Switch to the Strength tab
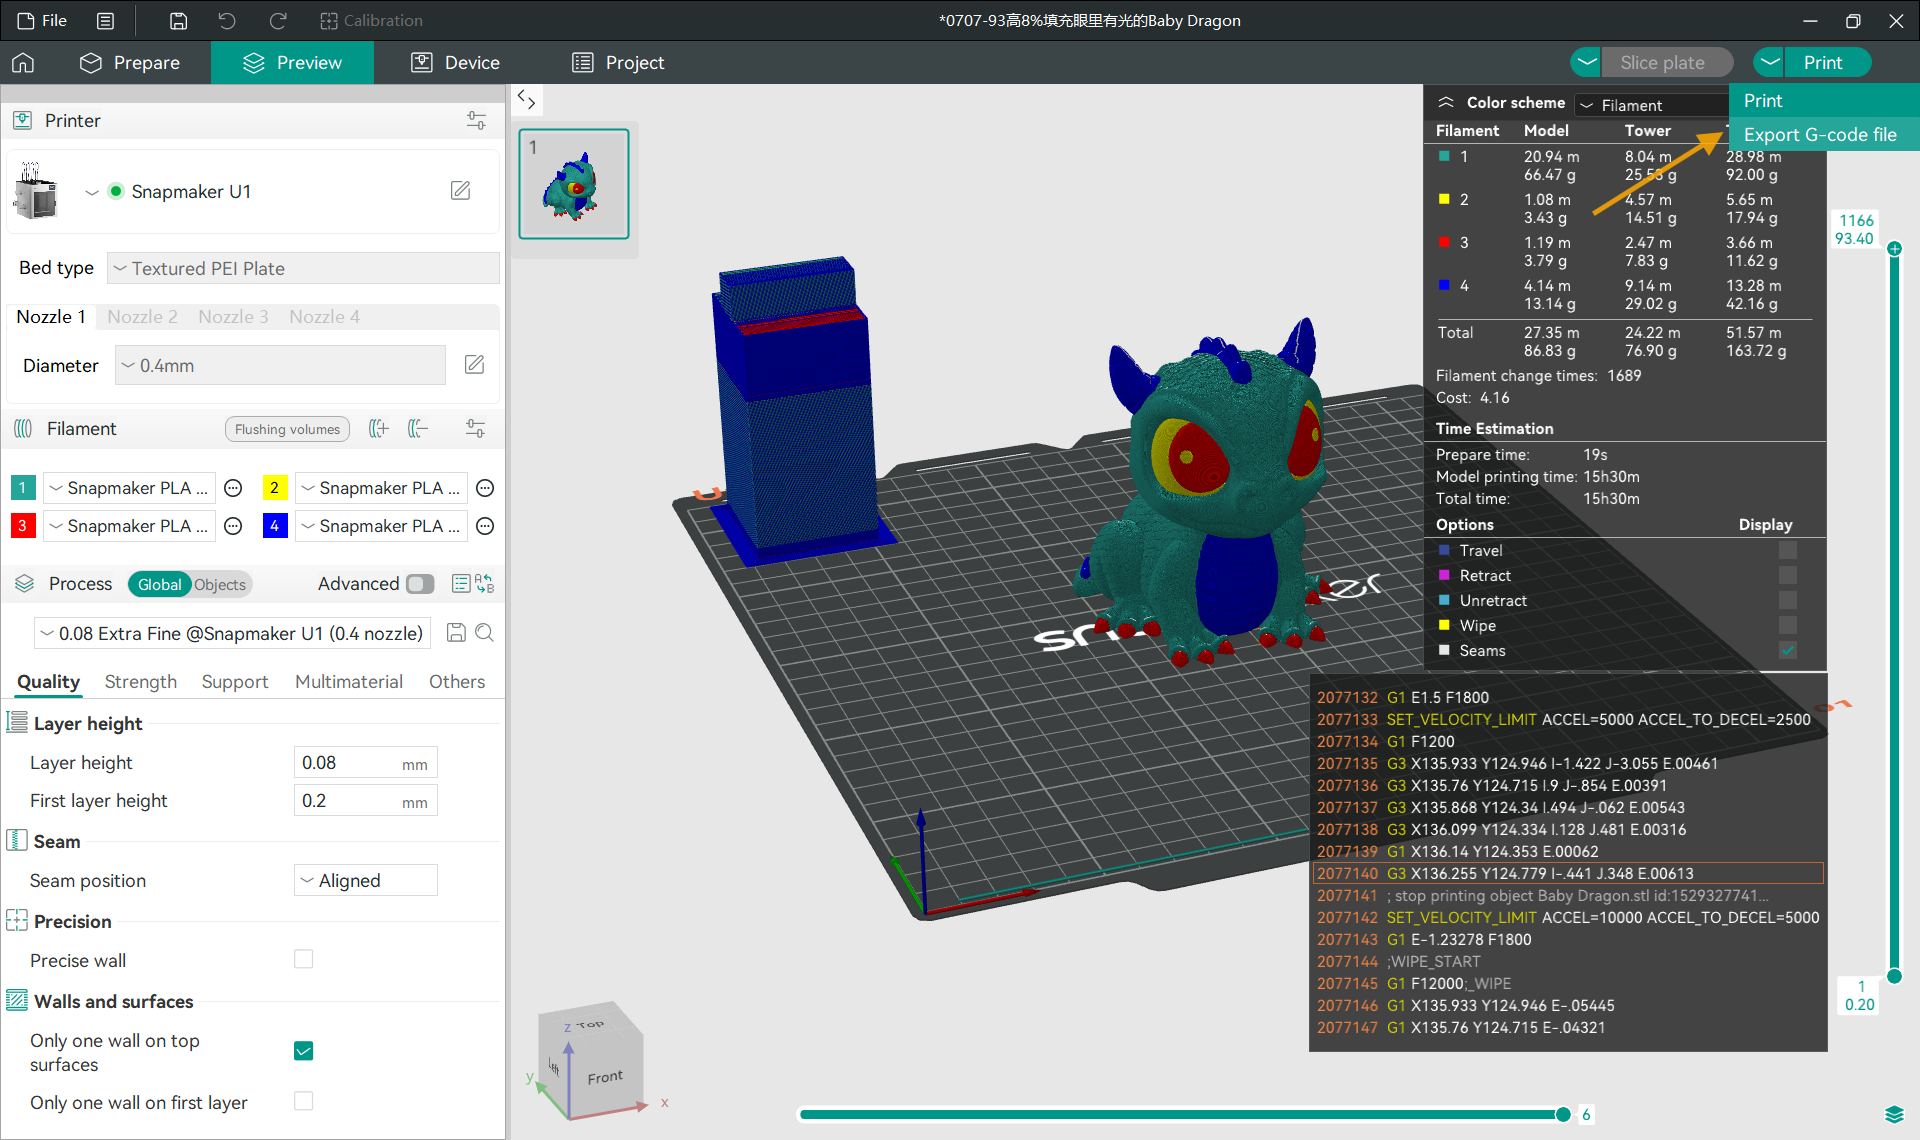 tap(140, 682)
